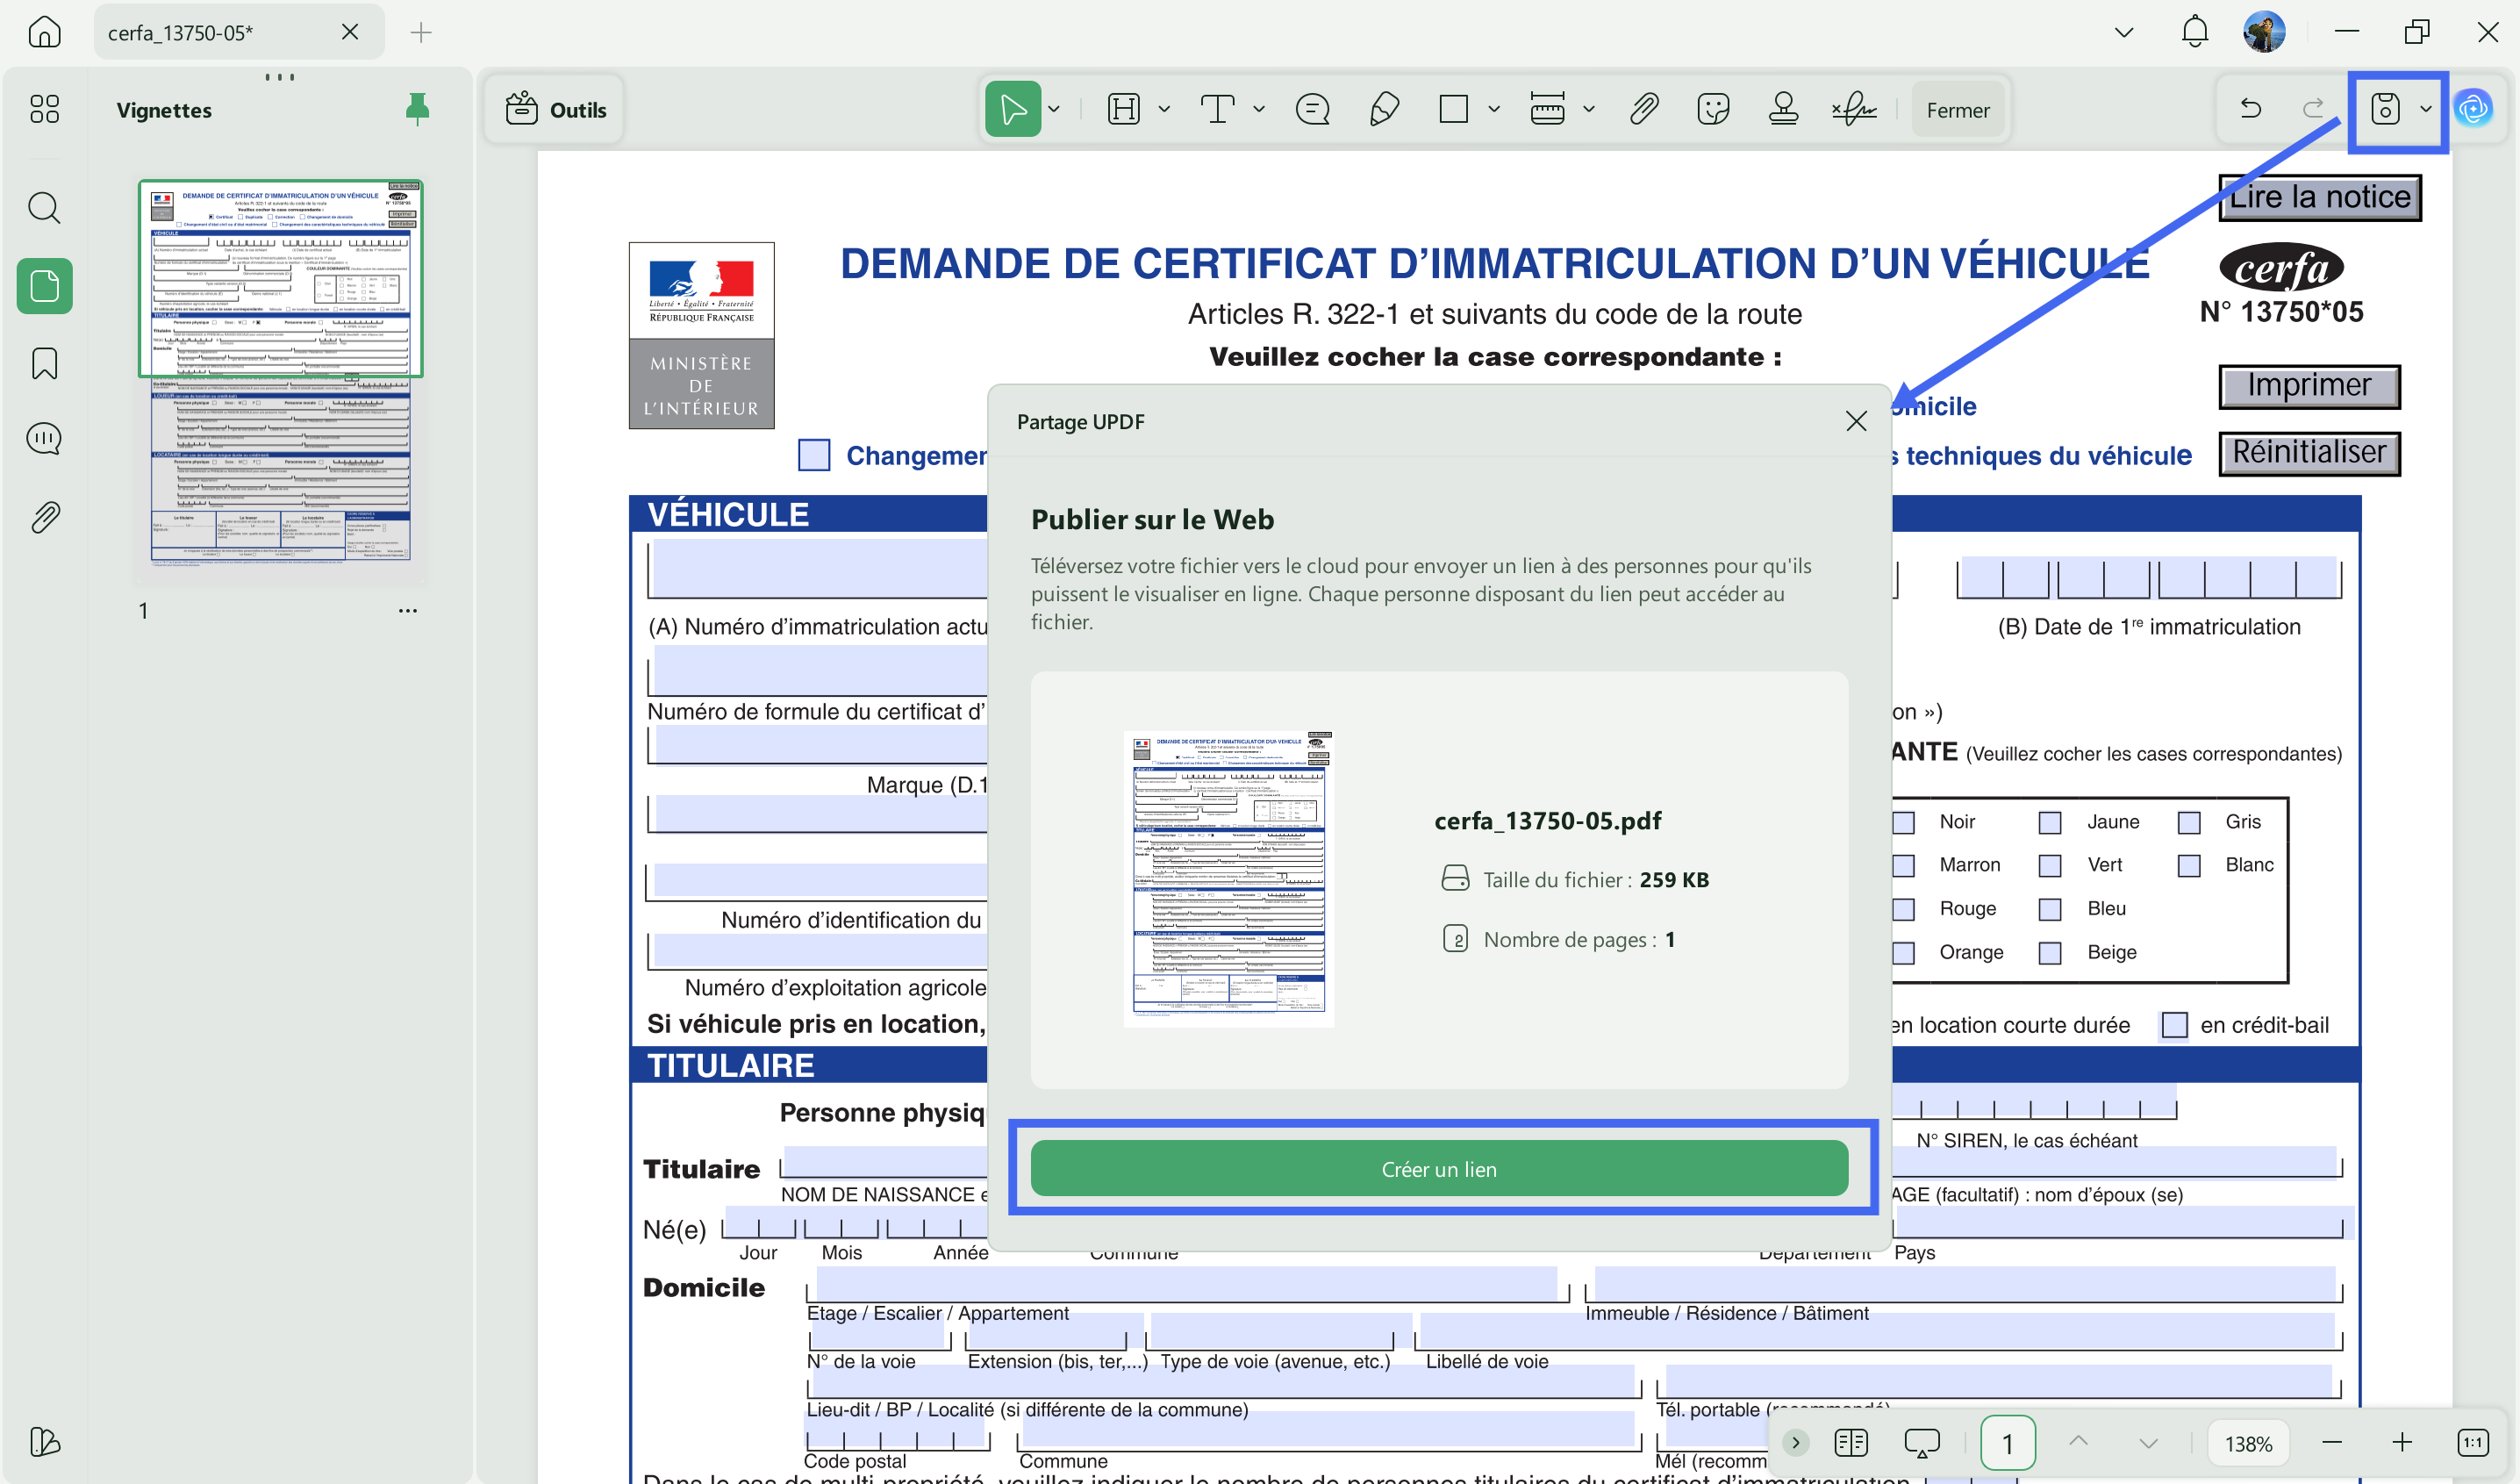
Task: Select the text box tool
Action: 1217,109
